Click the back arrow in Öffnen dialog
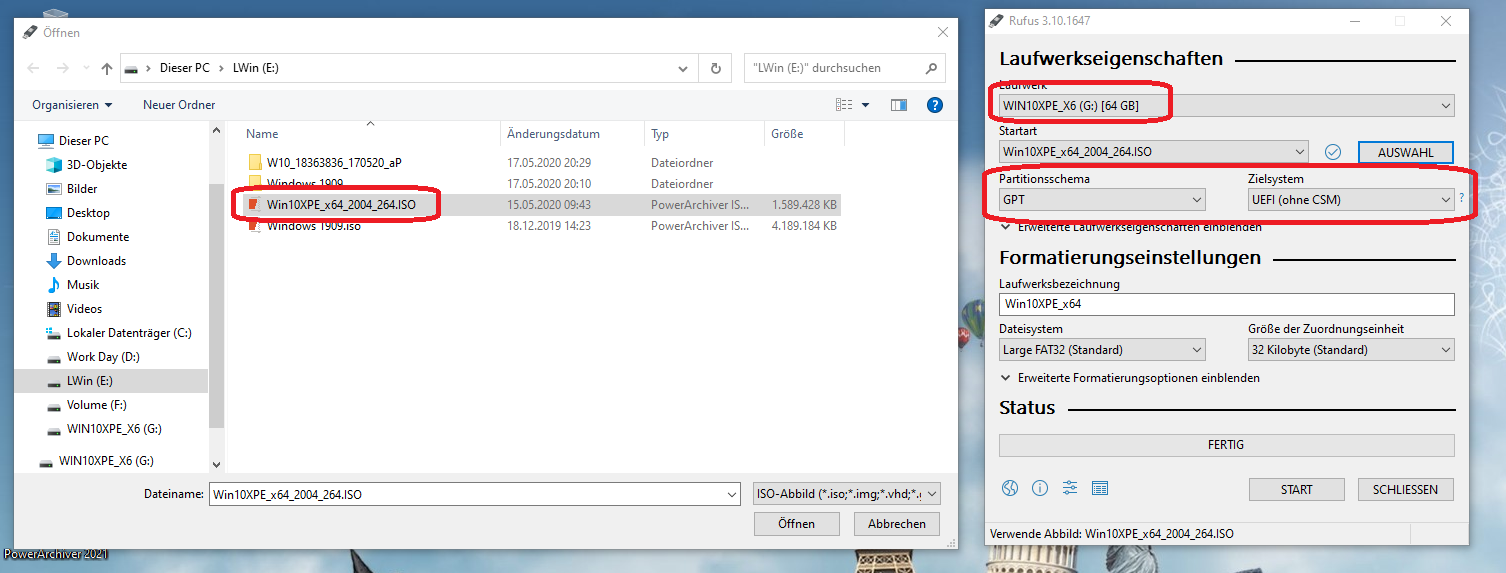Image resolution: width=1506 pixels, height=573 pixels. (x=33, y=68)
